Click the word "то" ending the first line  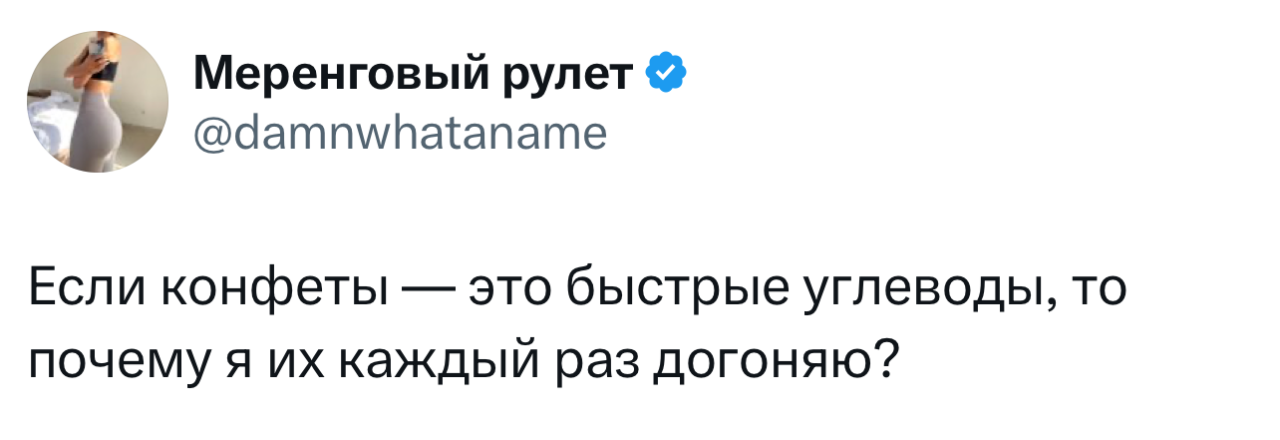pos(1098,290)
